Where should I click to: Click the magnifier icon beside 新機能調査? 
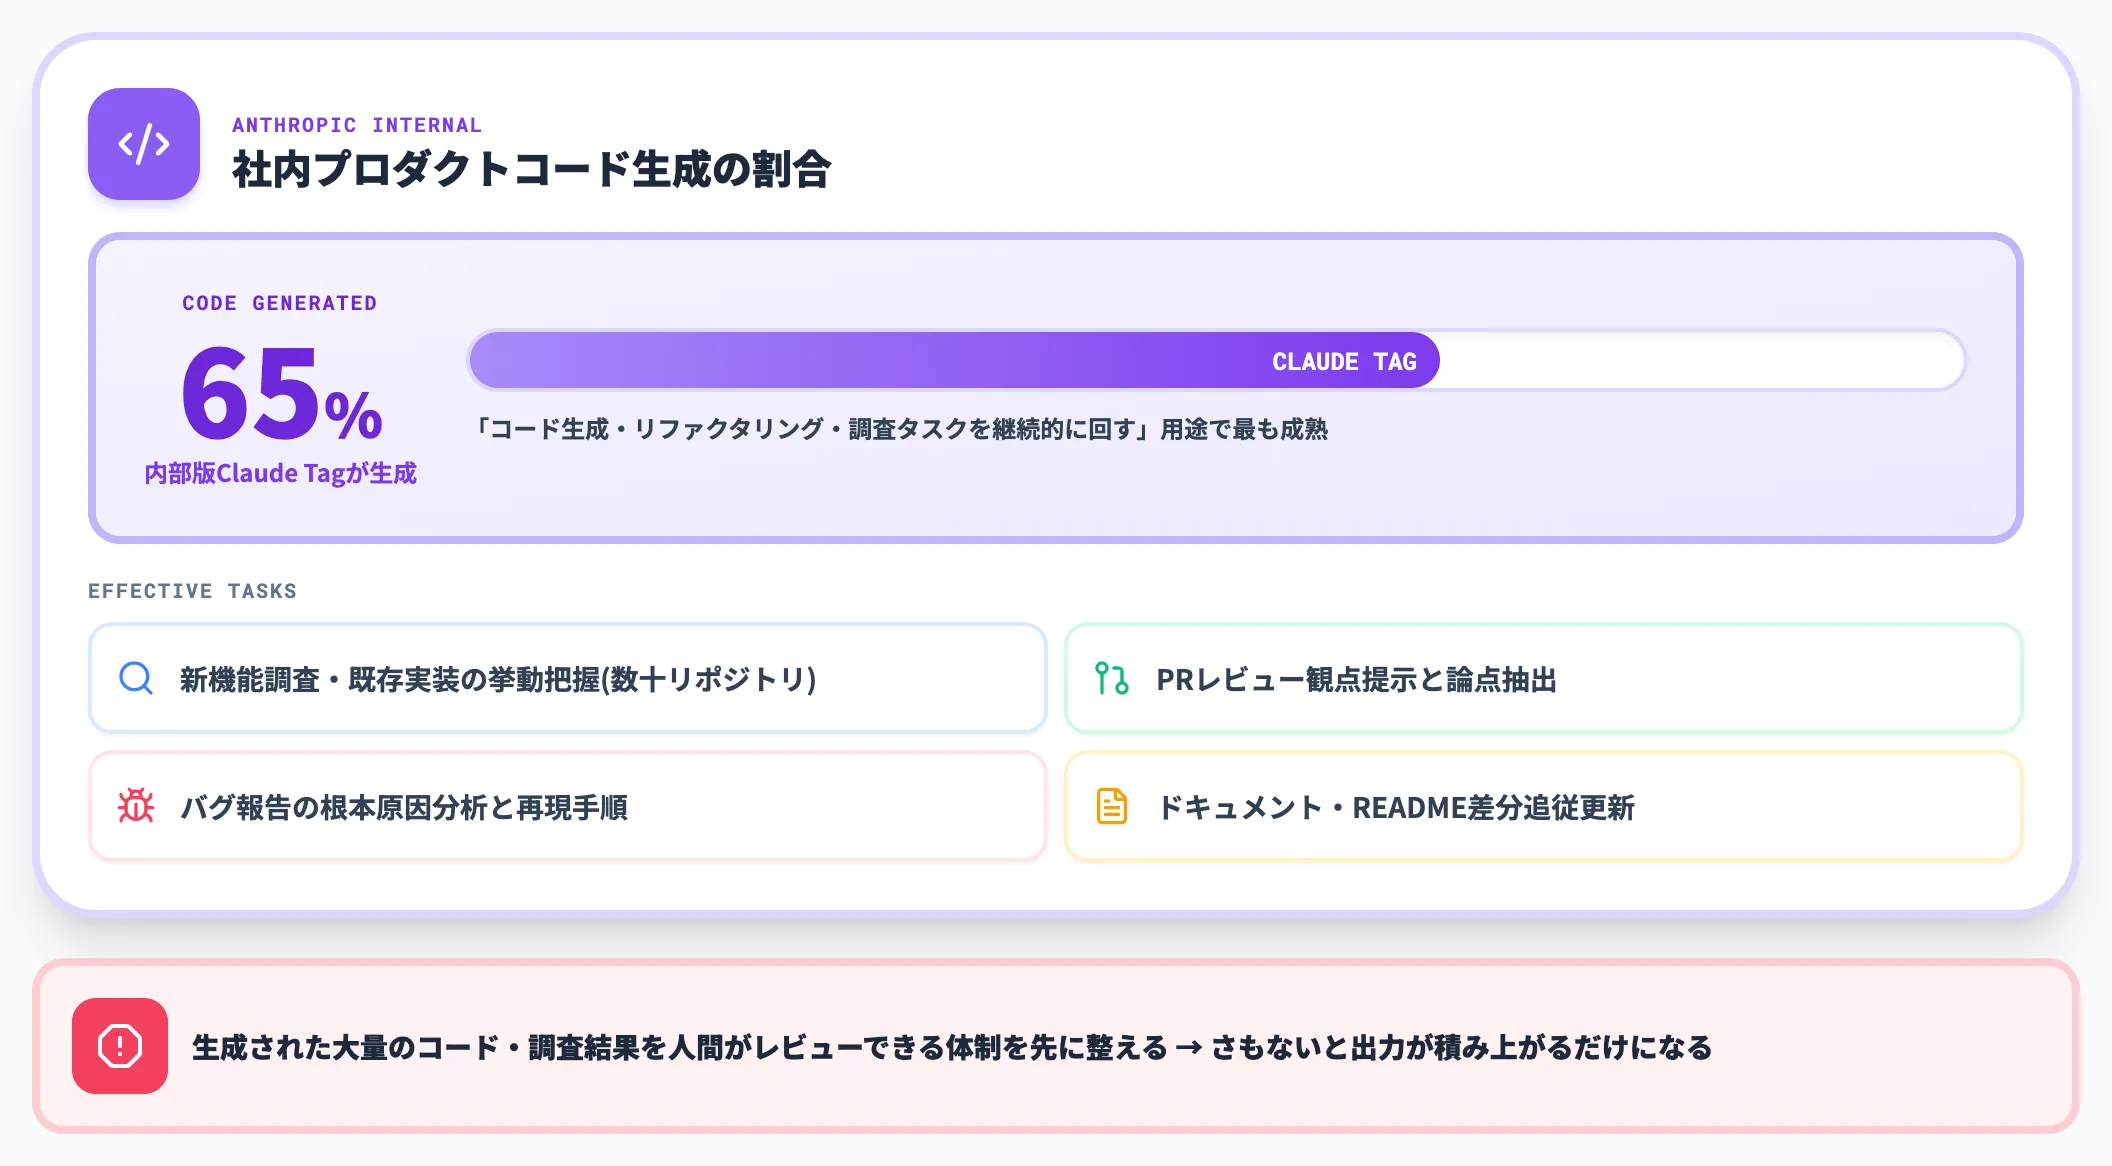point(136,679)
